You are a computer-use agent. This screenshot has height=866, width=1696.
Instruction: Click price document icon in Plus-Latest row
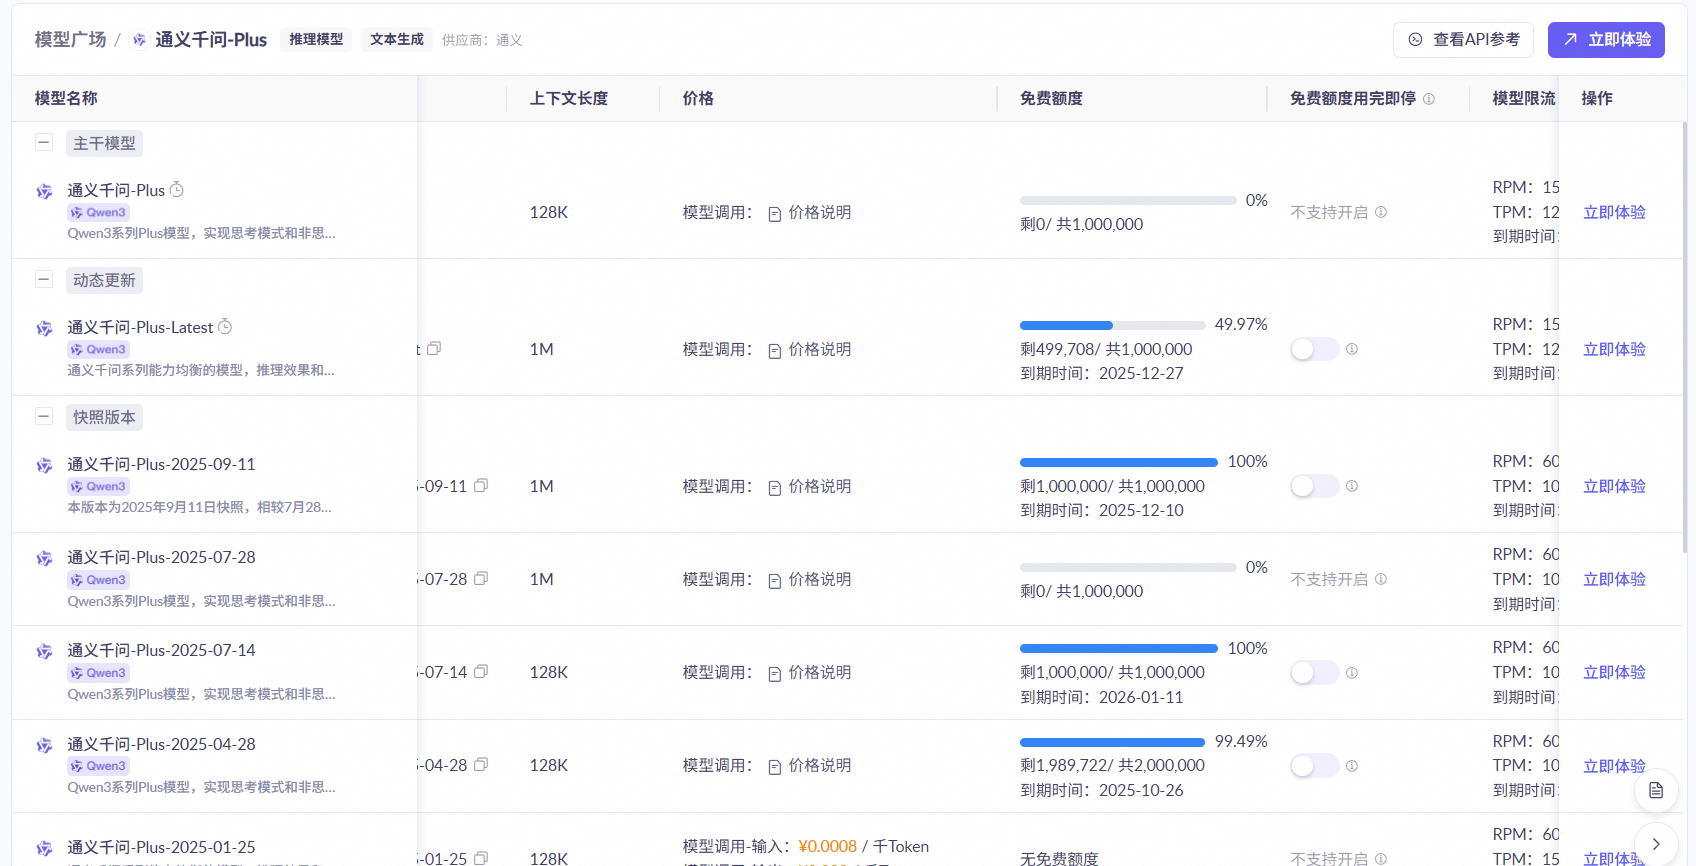click(x=774, y=350)
